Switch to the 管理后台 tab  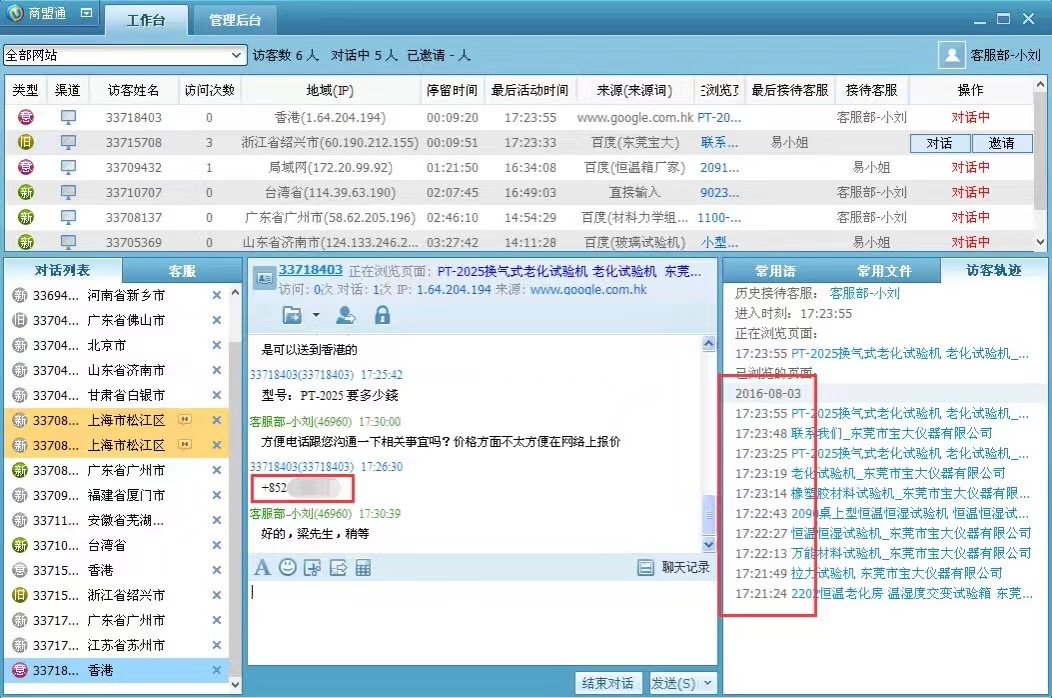tap(236, 20)
